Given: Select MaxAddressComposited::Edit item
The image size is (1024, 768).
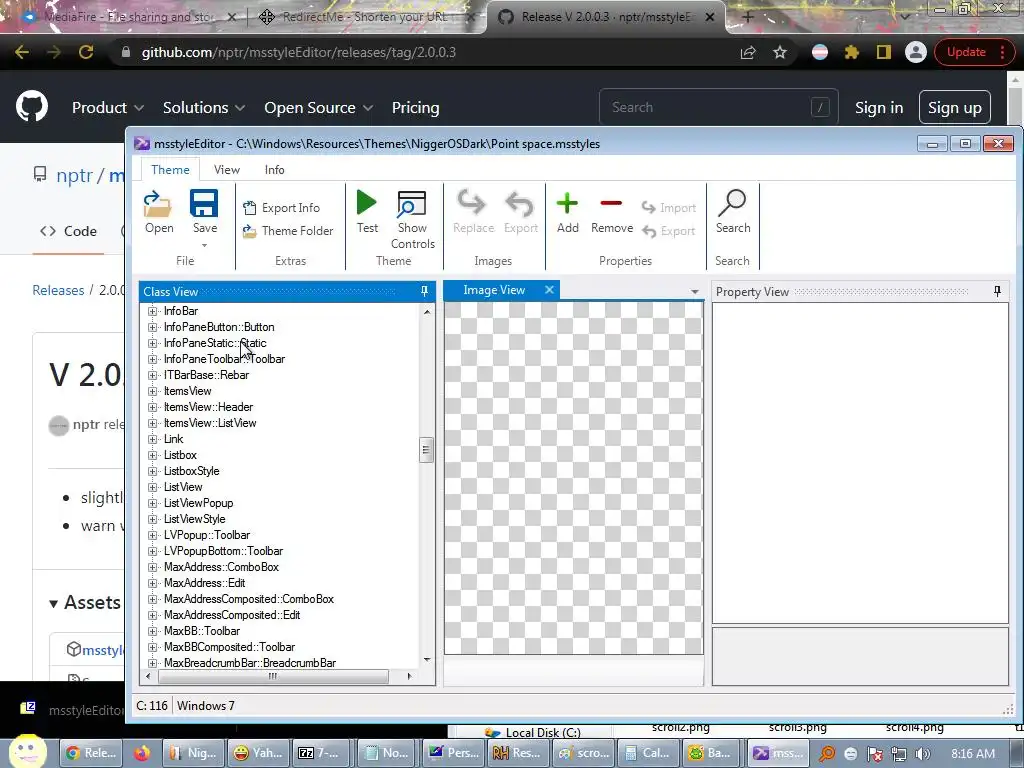Looking at the screenshot, I should [232, 615].
